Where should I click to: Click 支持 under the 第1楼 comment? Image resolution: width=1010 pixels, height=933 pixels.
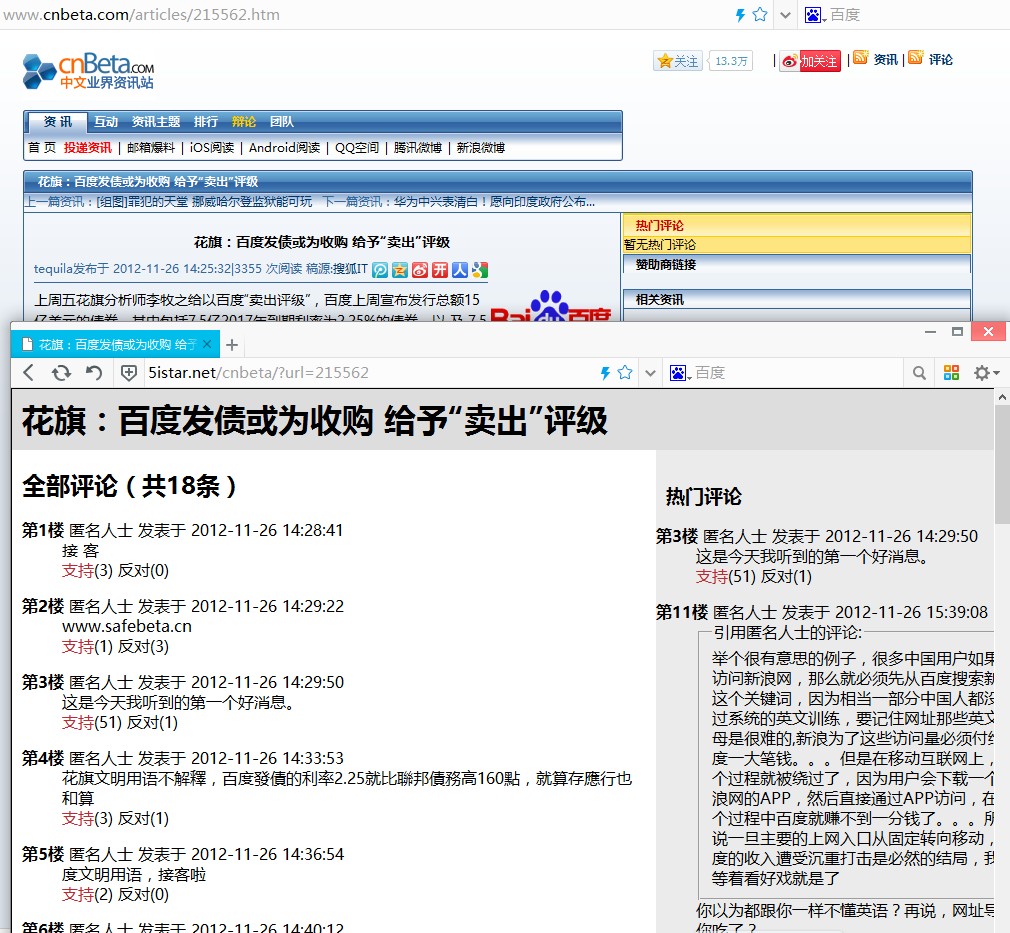pyautogui.click(x=78, y=571)
